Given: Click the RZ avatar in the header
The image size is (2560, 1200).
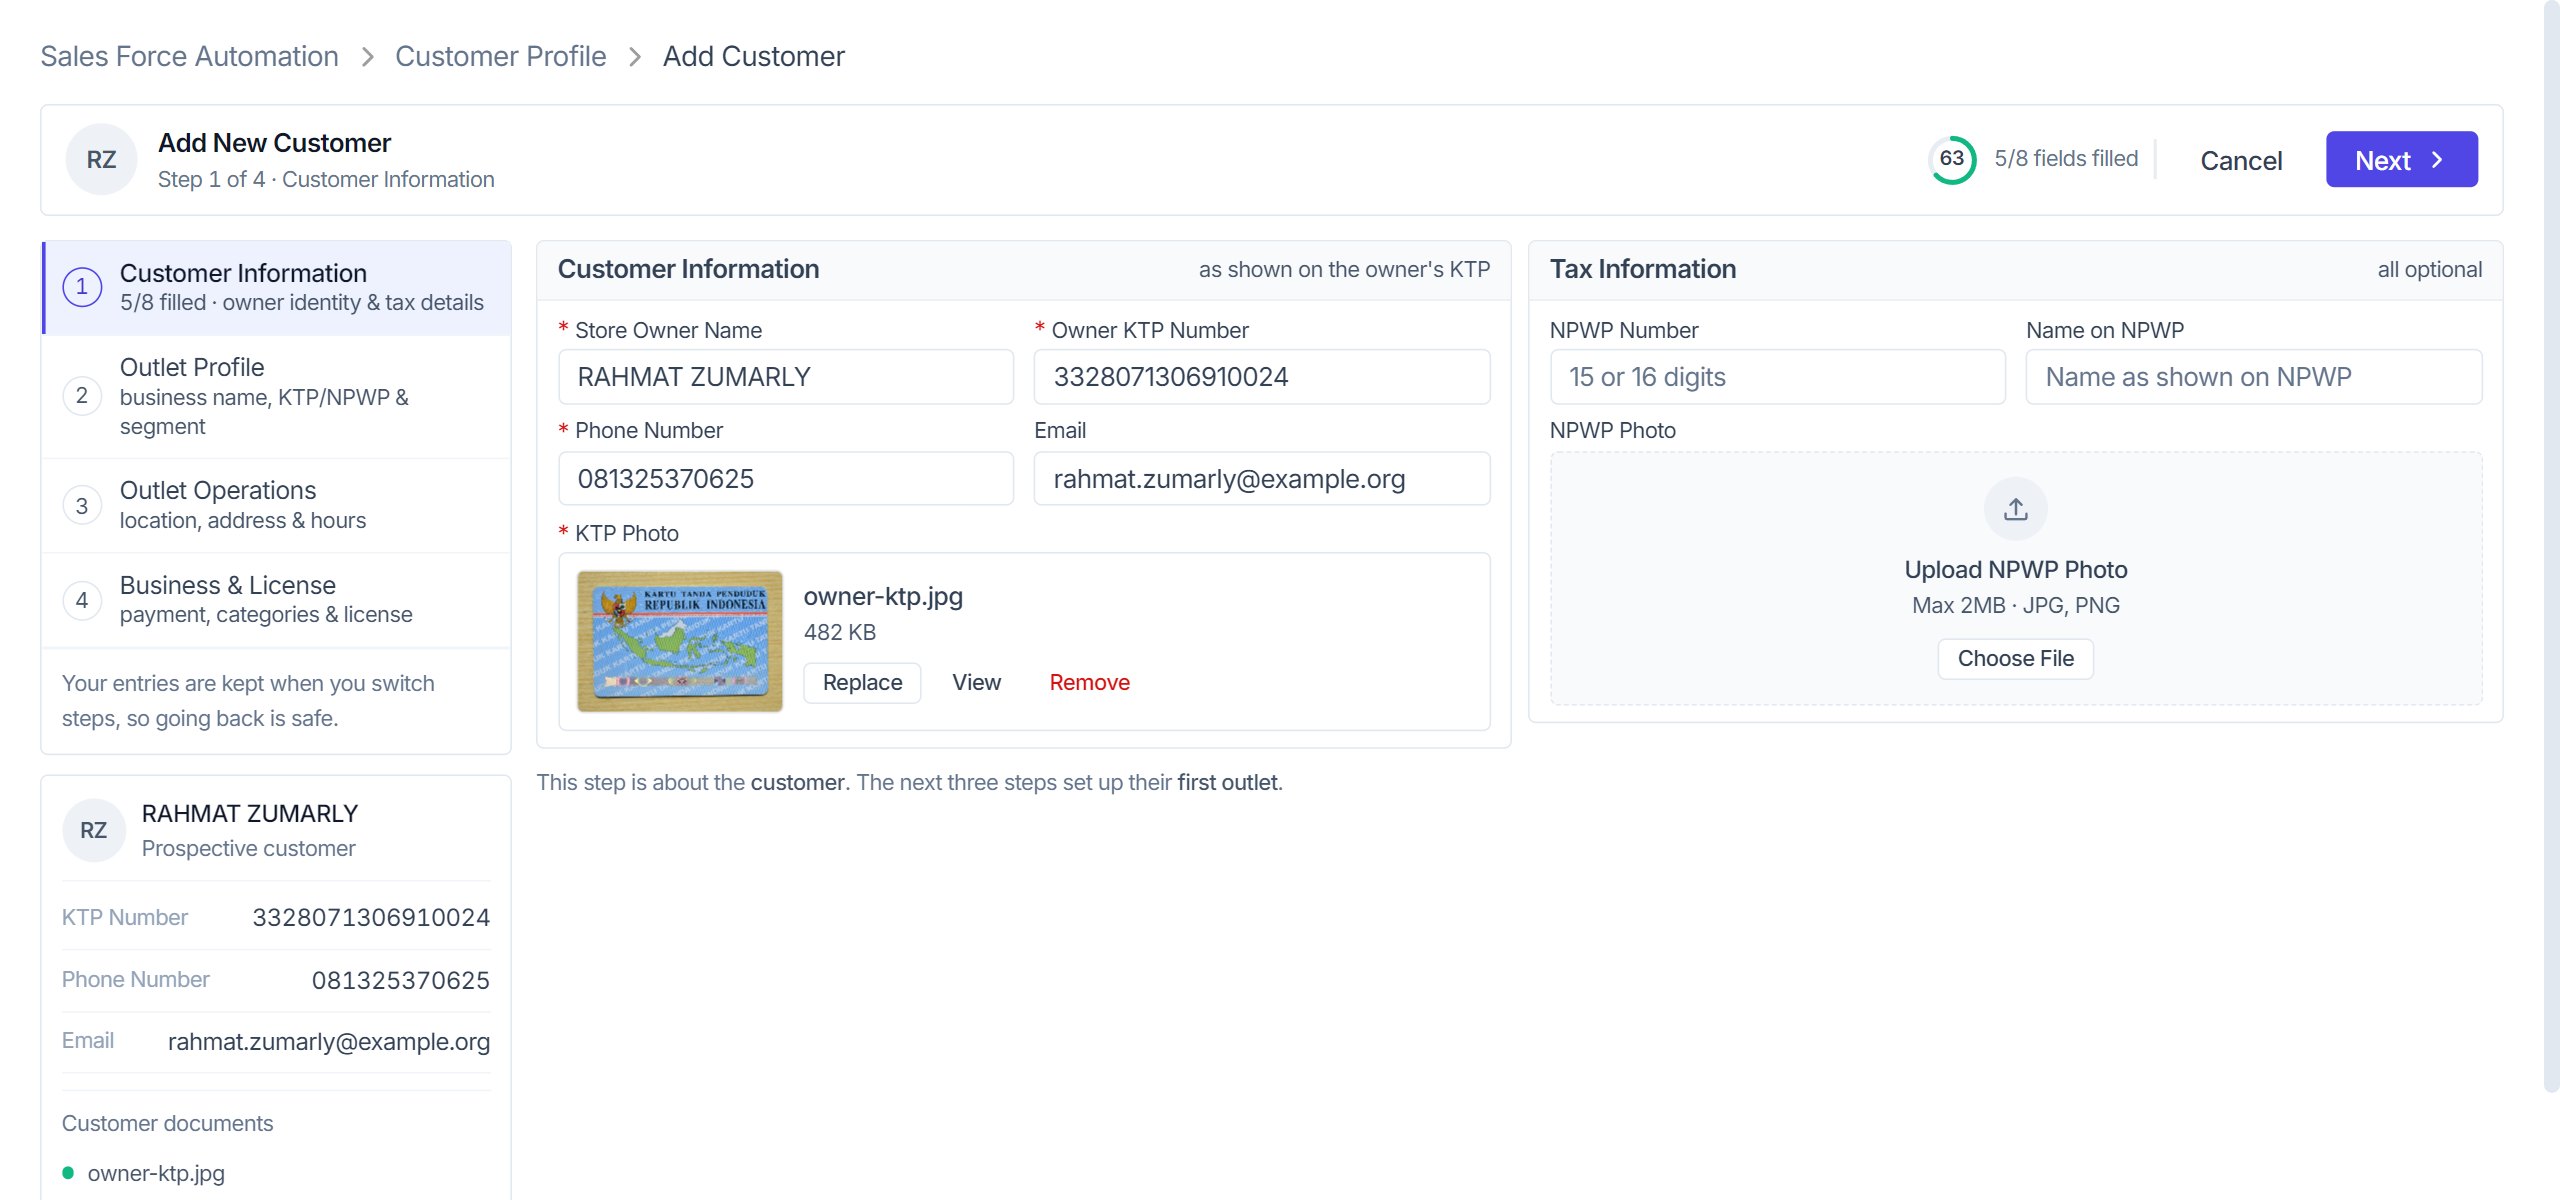Looking at the screenshot, I should 101,160.
